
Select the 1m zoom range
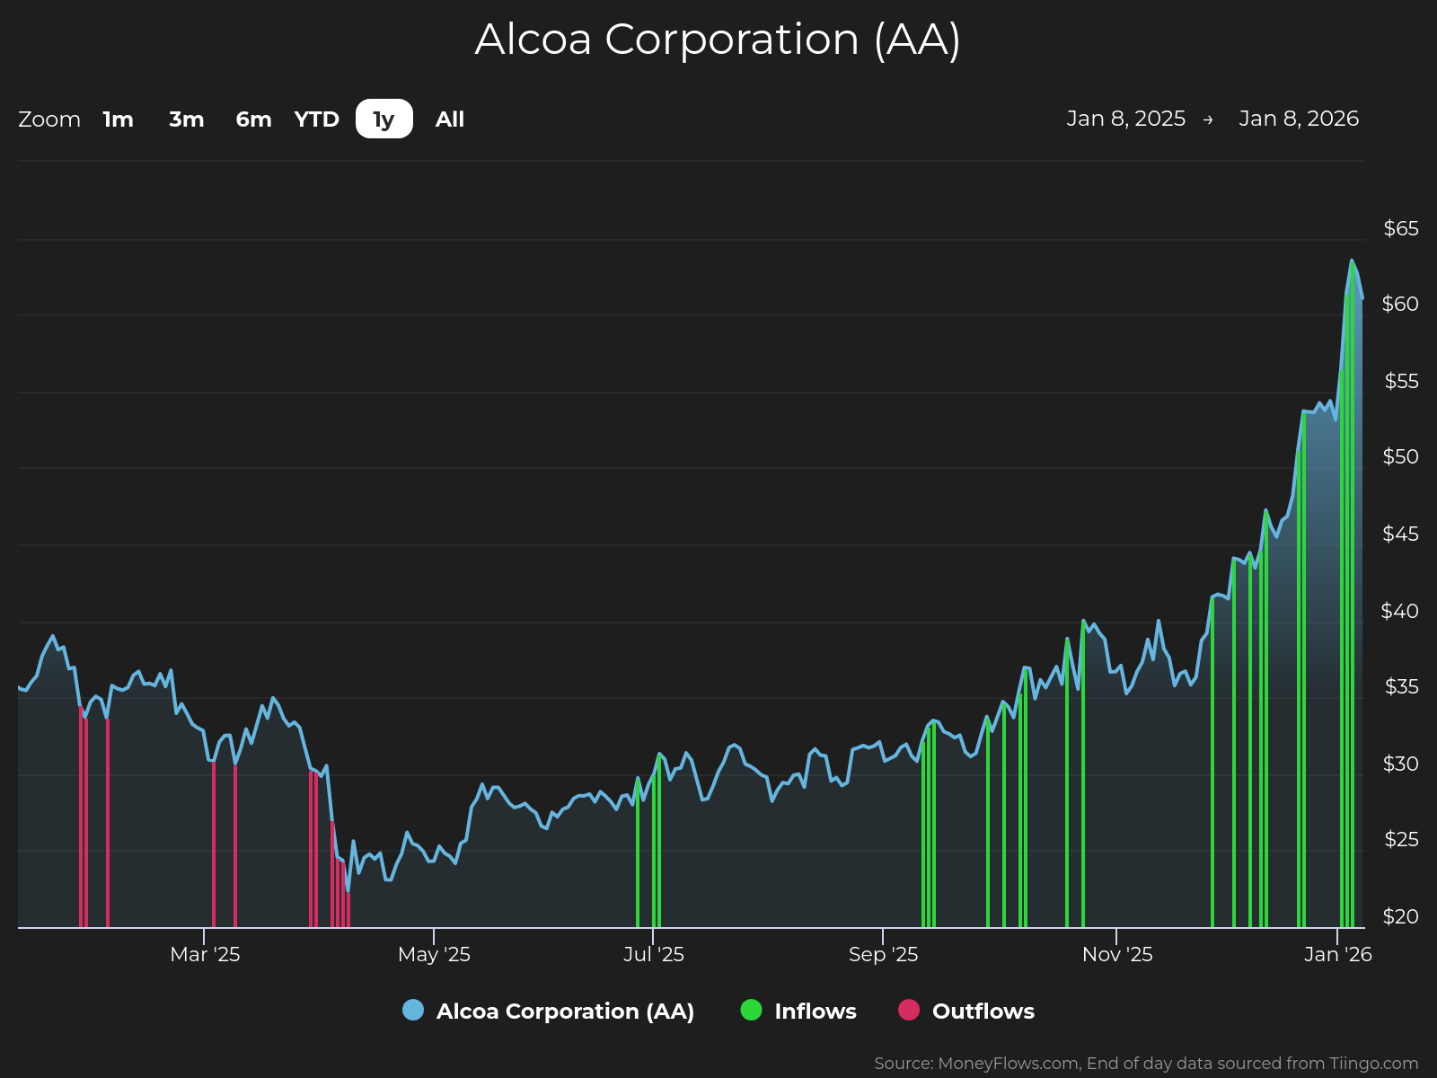118,119
